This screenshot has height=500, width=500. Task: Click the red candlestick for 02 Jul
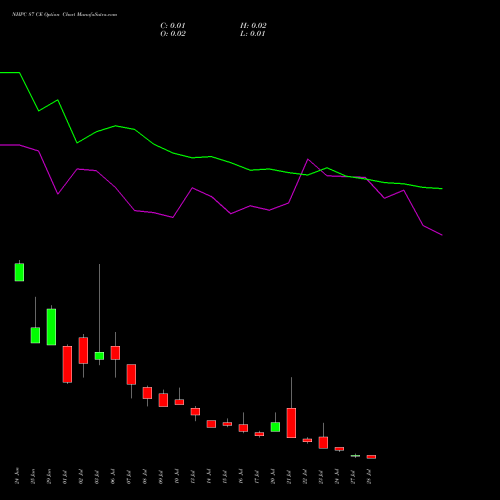point(83,350)
